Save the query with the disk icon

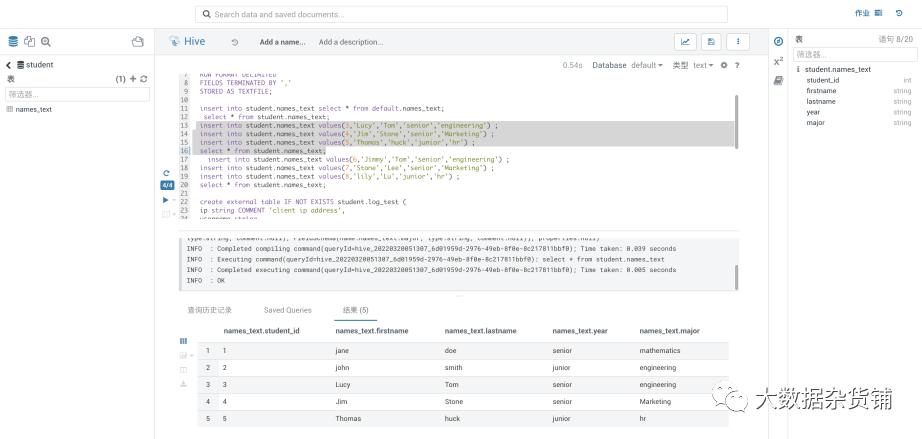point(711,42)
